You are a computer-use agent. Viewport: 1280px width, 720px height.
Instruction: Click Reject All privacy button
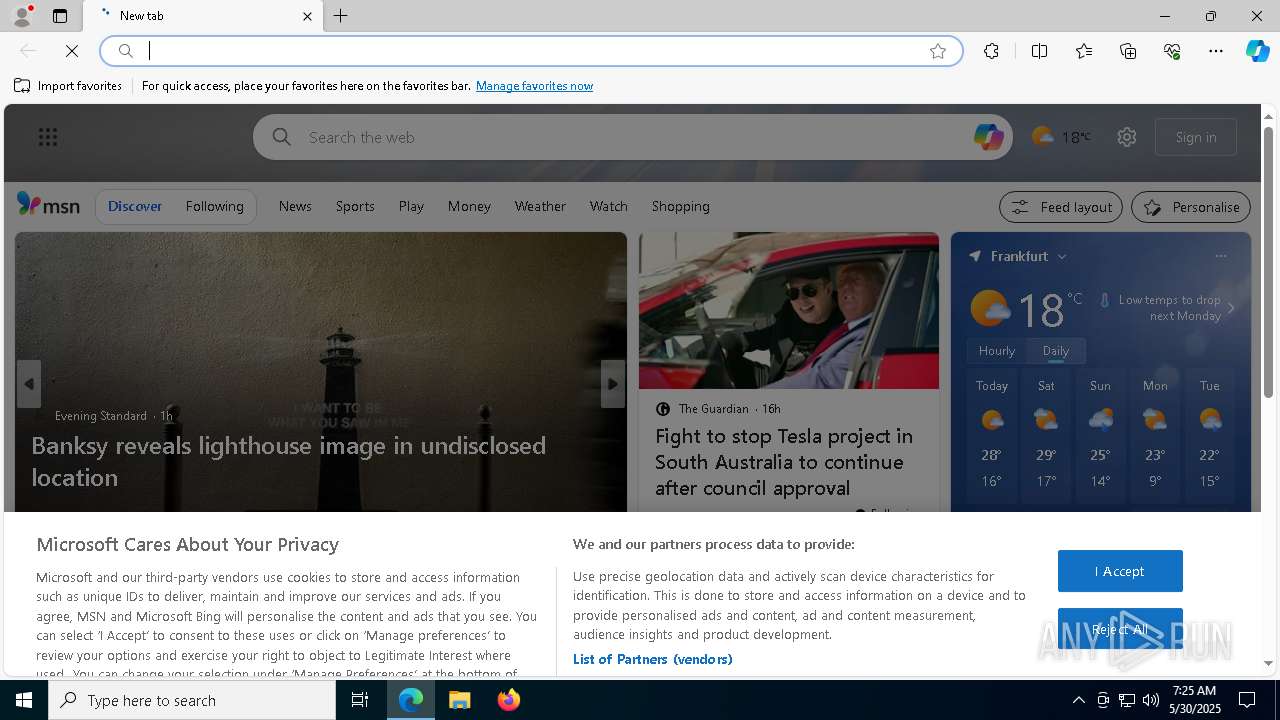[x=1120, y=629]
